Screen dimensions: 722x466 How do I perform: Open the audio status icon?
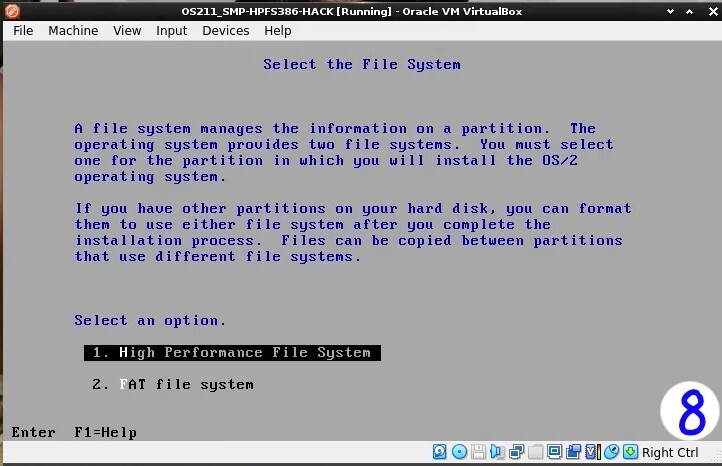497,452
